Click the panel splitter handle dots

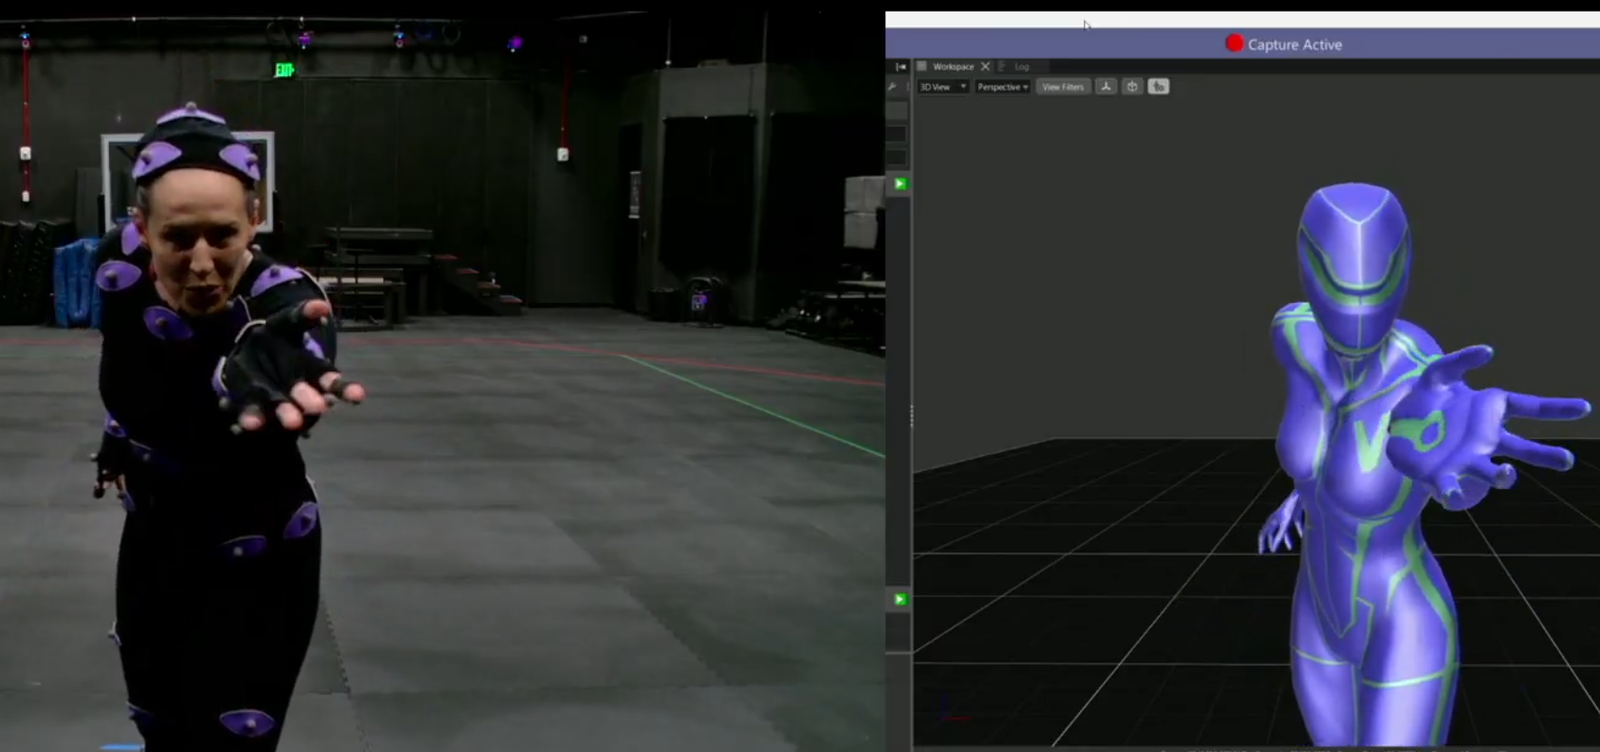911,416
